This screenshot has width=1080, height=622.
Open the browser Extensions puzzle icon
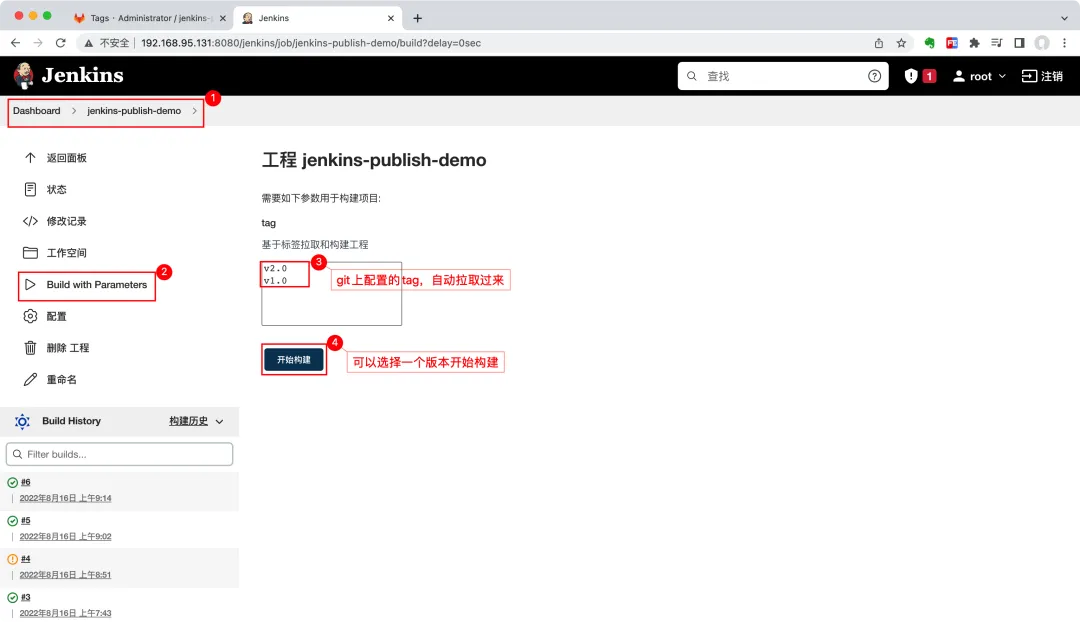point(974,43)
